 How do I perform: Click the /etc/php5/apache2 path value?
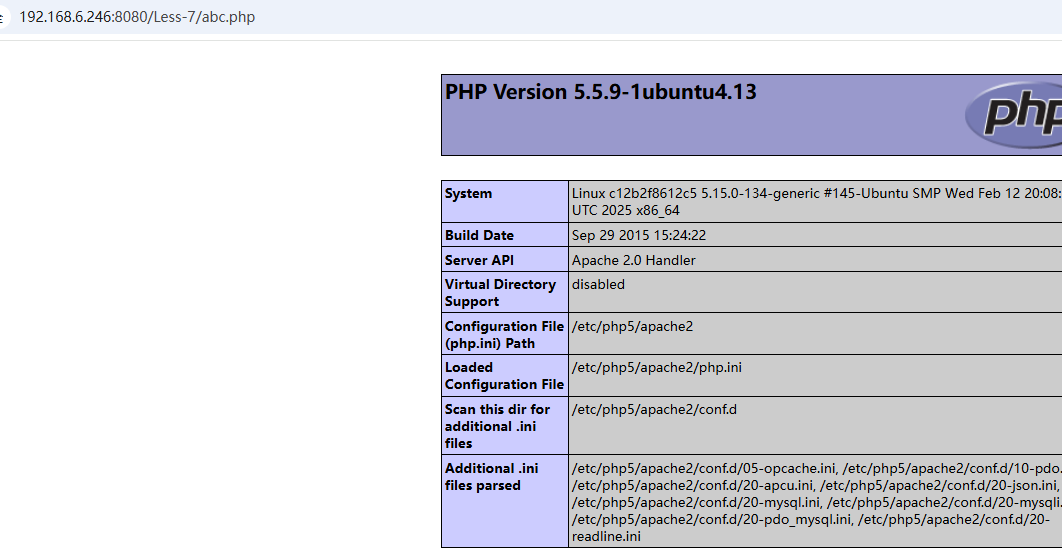click(x=632, y=327)
